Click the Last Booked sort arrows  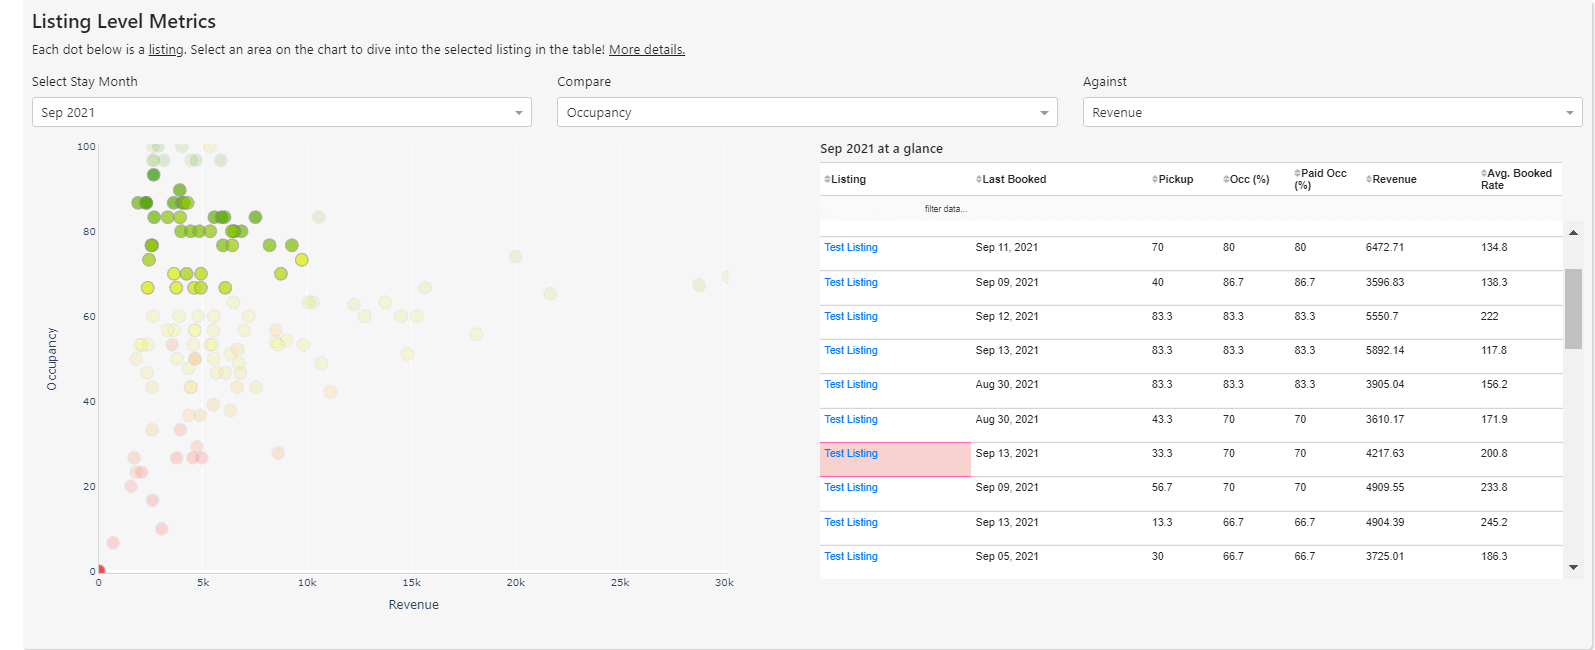[x=978, y=180]
